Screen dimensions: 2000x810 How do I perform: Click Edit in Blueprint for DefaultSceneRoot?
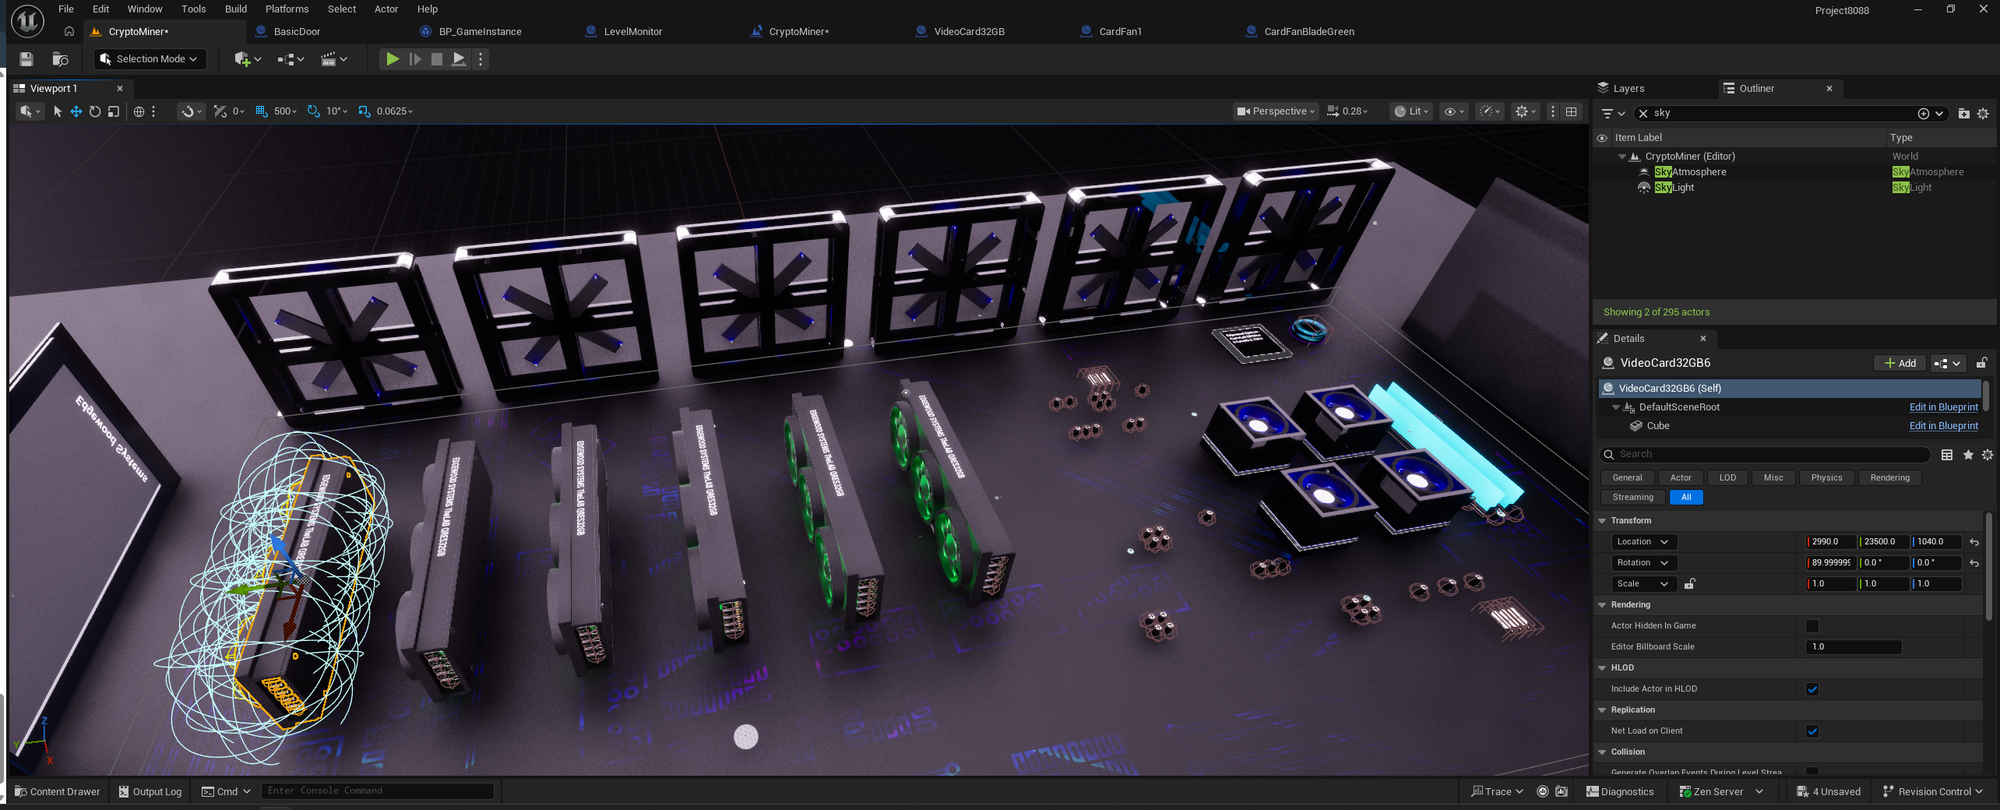1943,407
